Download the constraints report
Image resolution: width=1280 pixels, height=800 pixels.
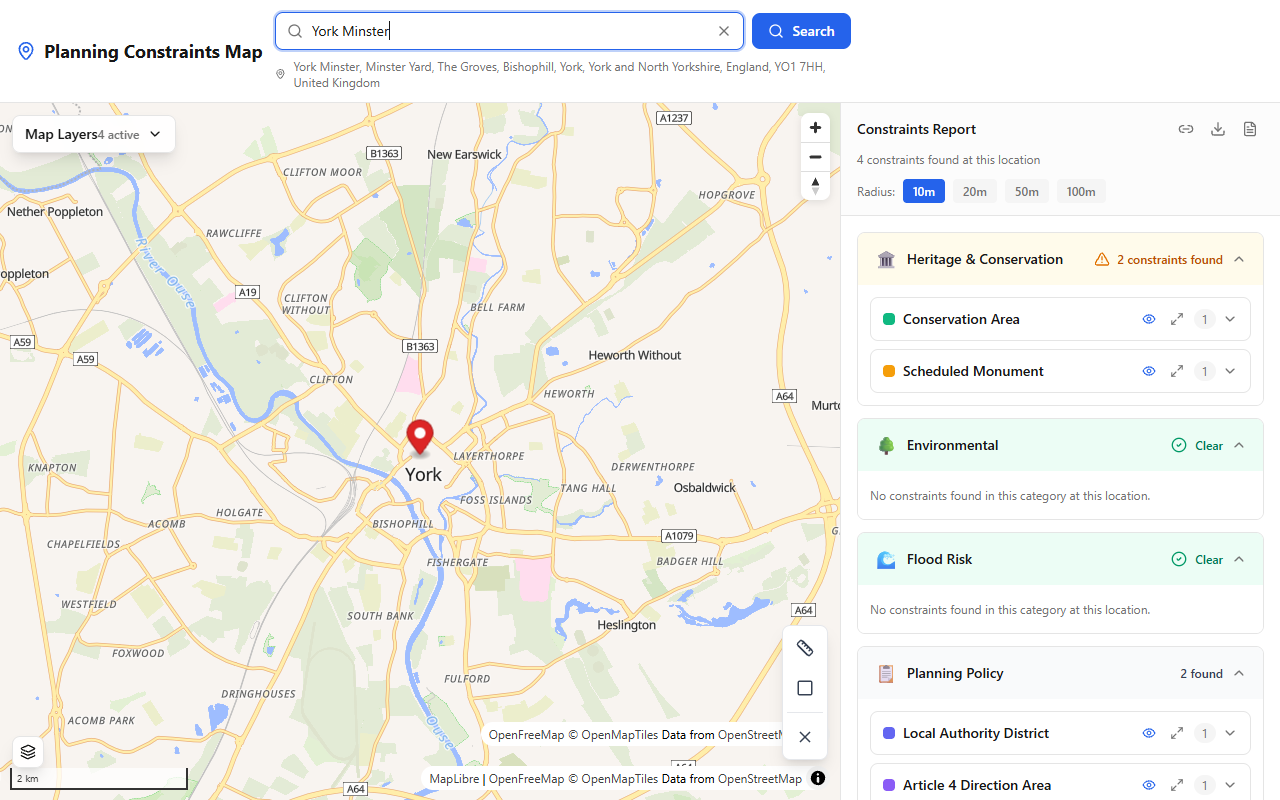tap(1217, 128)
